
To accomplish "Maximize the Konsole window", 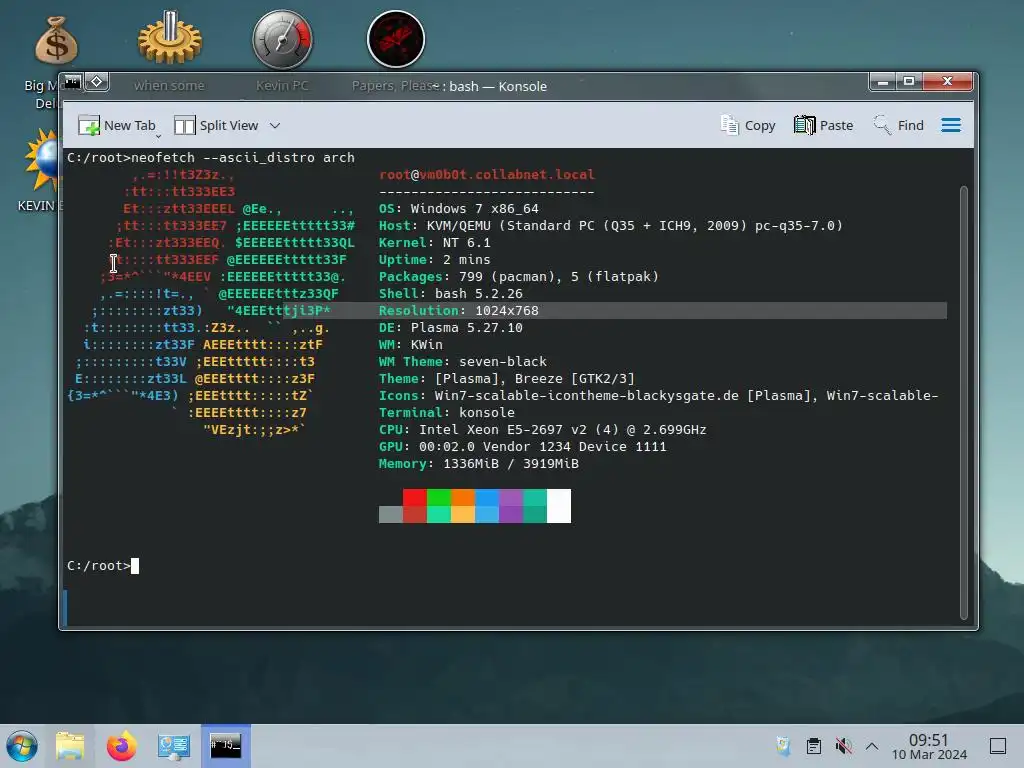I will tap(908, 82).
